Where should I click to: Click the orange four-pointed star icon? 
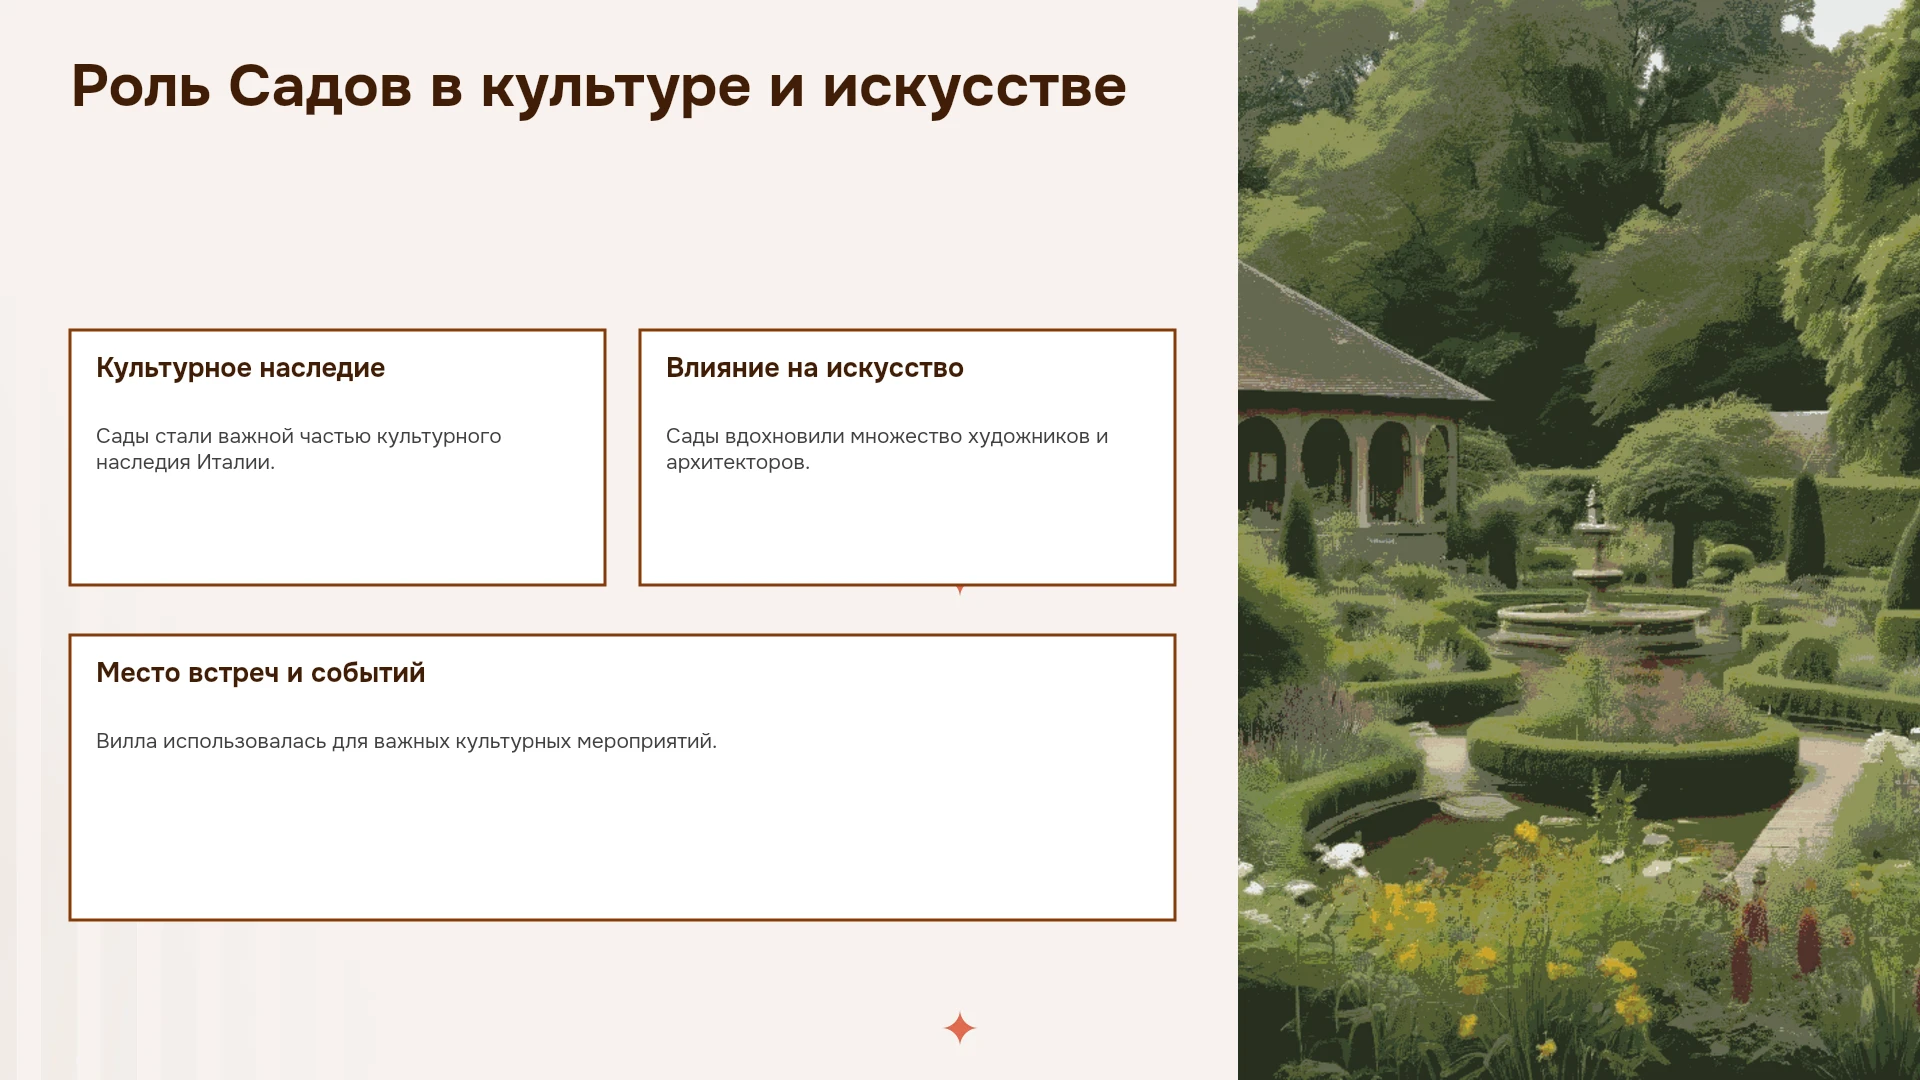960,1028
